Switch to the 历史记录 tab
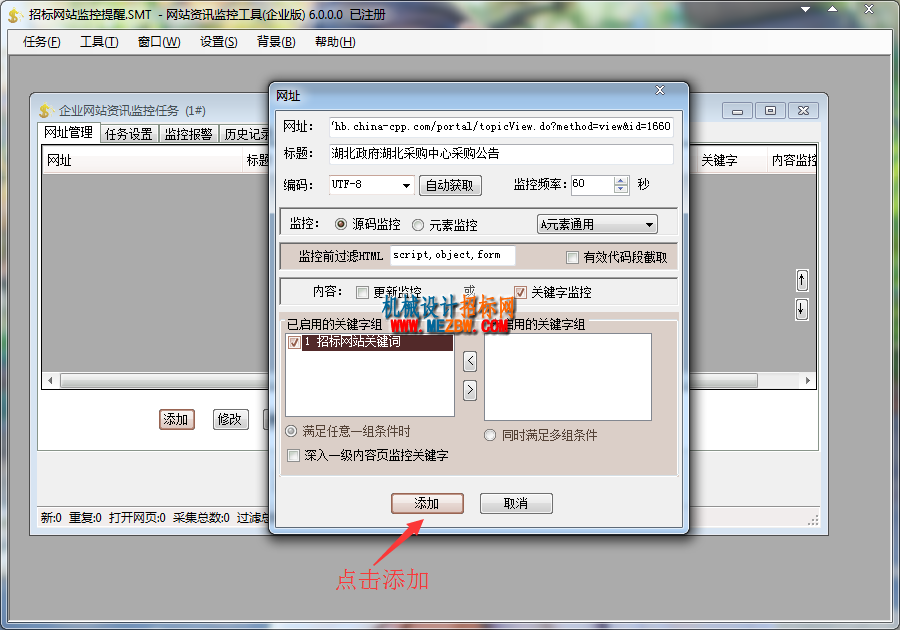The image size is (900, 630). coord(246,134)
